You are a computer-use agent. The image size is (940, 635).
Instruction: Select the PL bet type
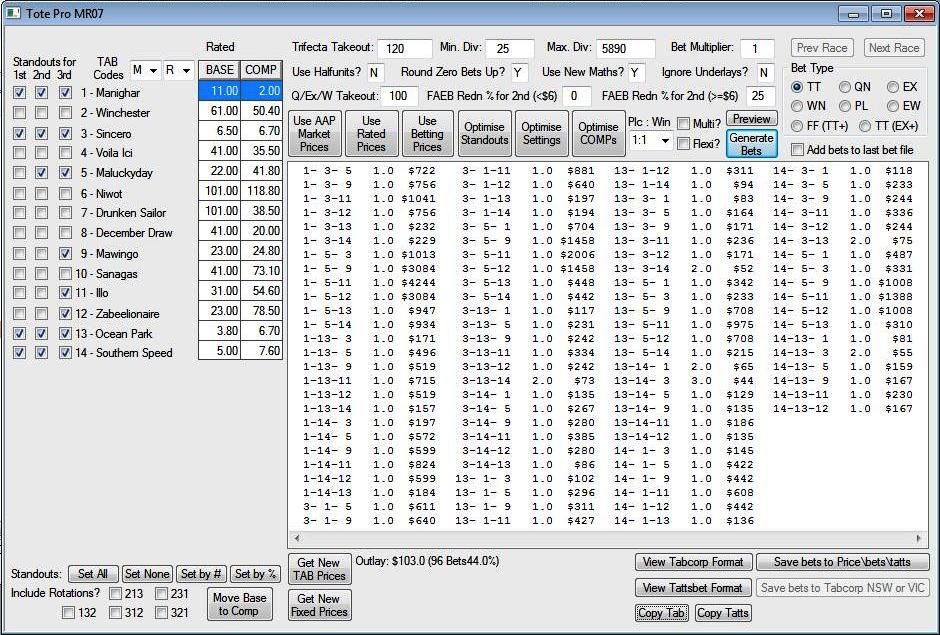(845, 106)
